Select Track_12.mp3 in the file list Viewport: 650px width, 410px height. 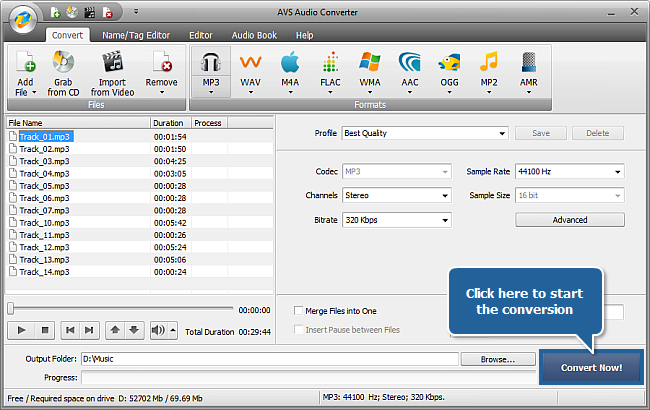44,247
